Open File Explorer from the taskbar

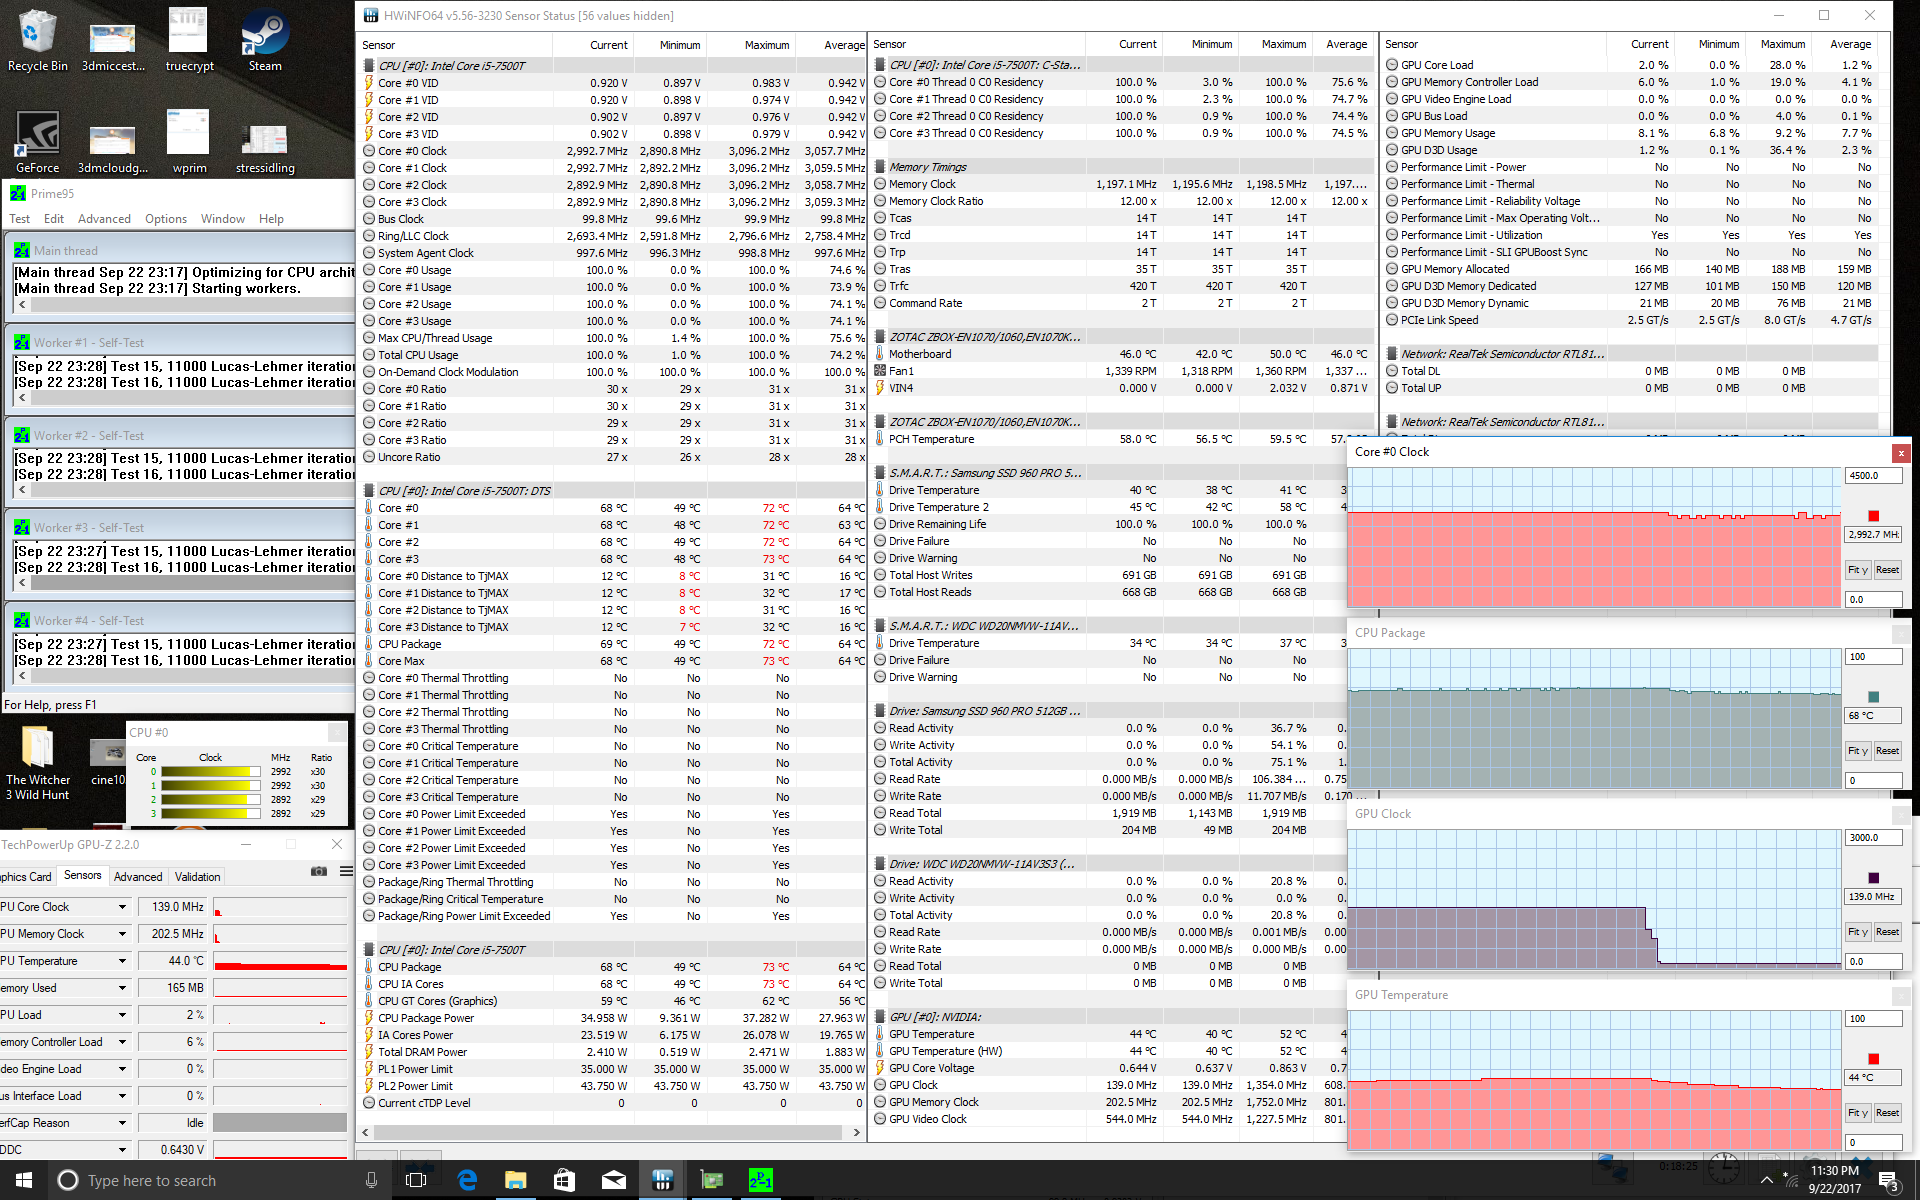click(515, 1180)
